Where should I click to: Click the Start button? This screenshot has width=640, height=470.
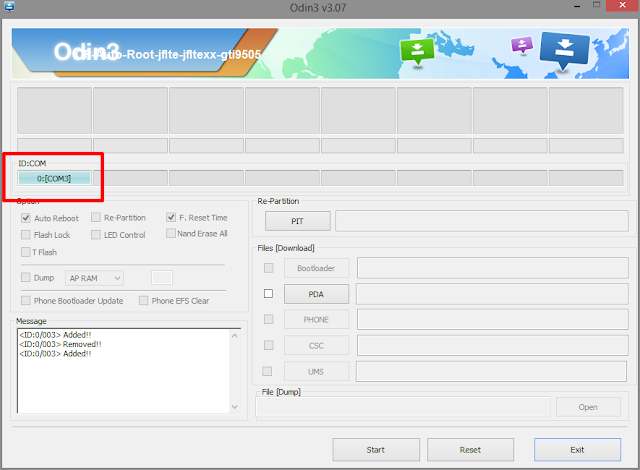coord(376,450)
